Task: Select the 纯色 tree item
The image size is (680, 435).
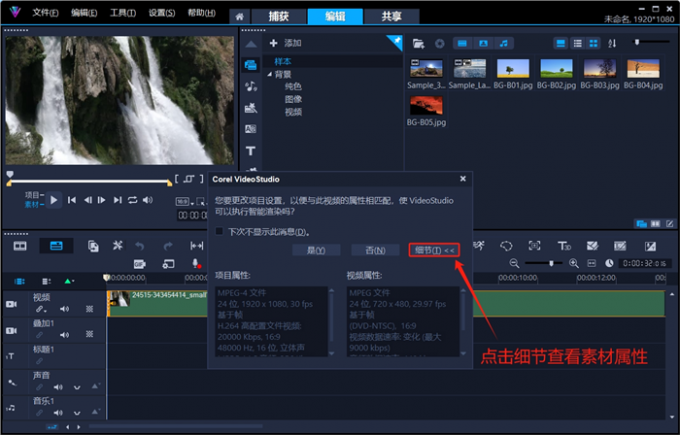Action: tap(293, 87)
